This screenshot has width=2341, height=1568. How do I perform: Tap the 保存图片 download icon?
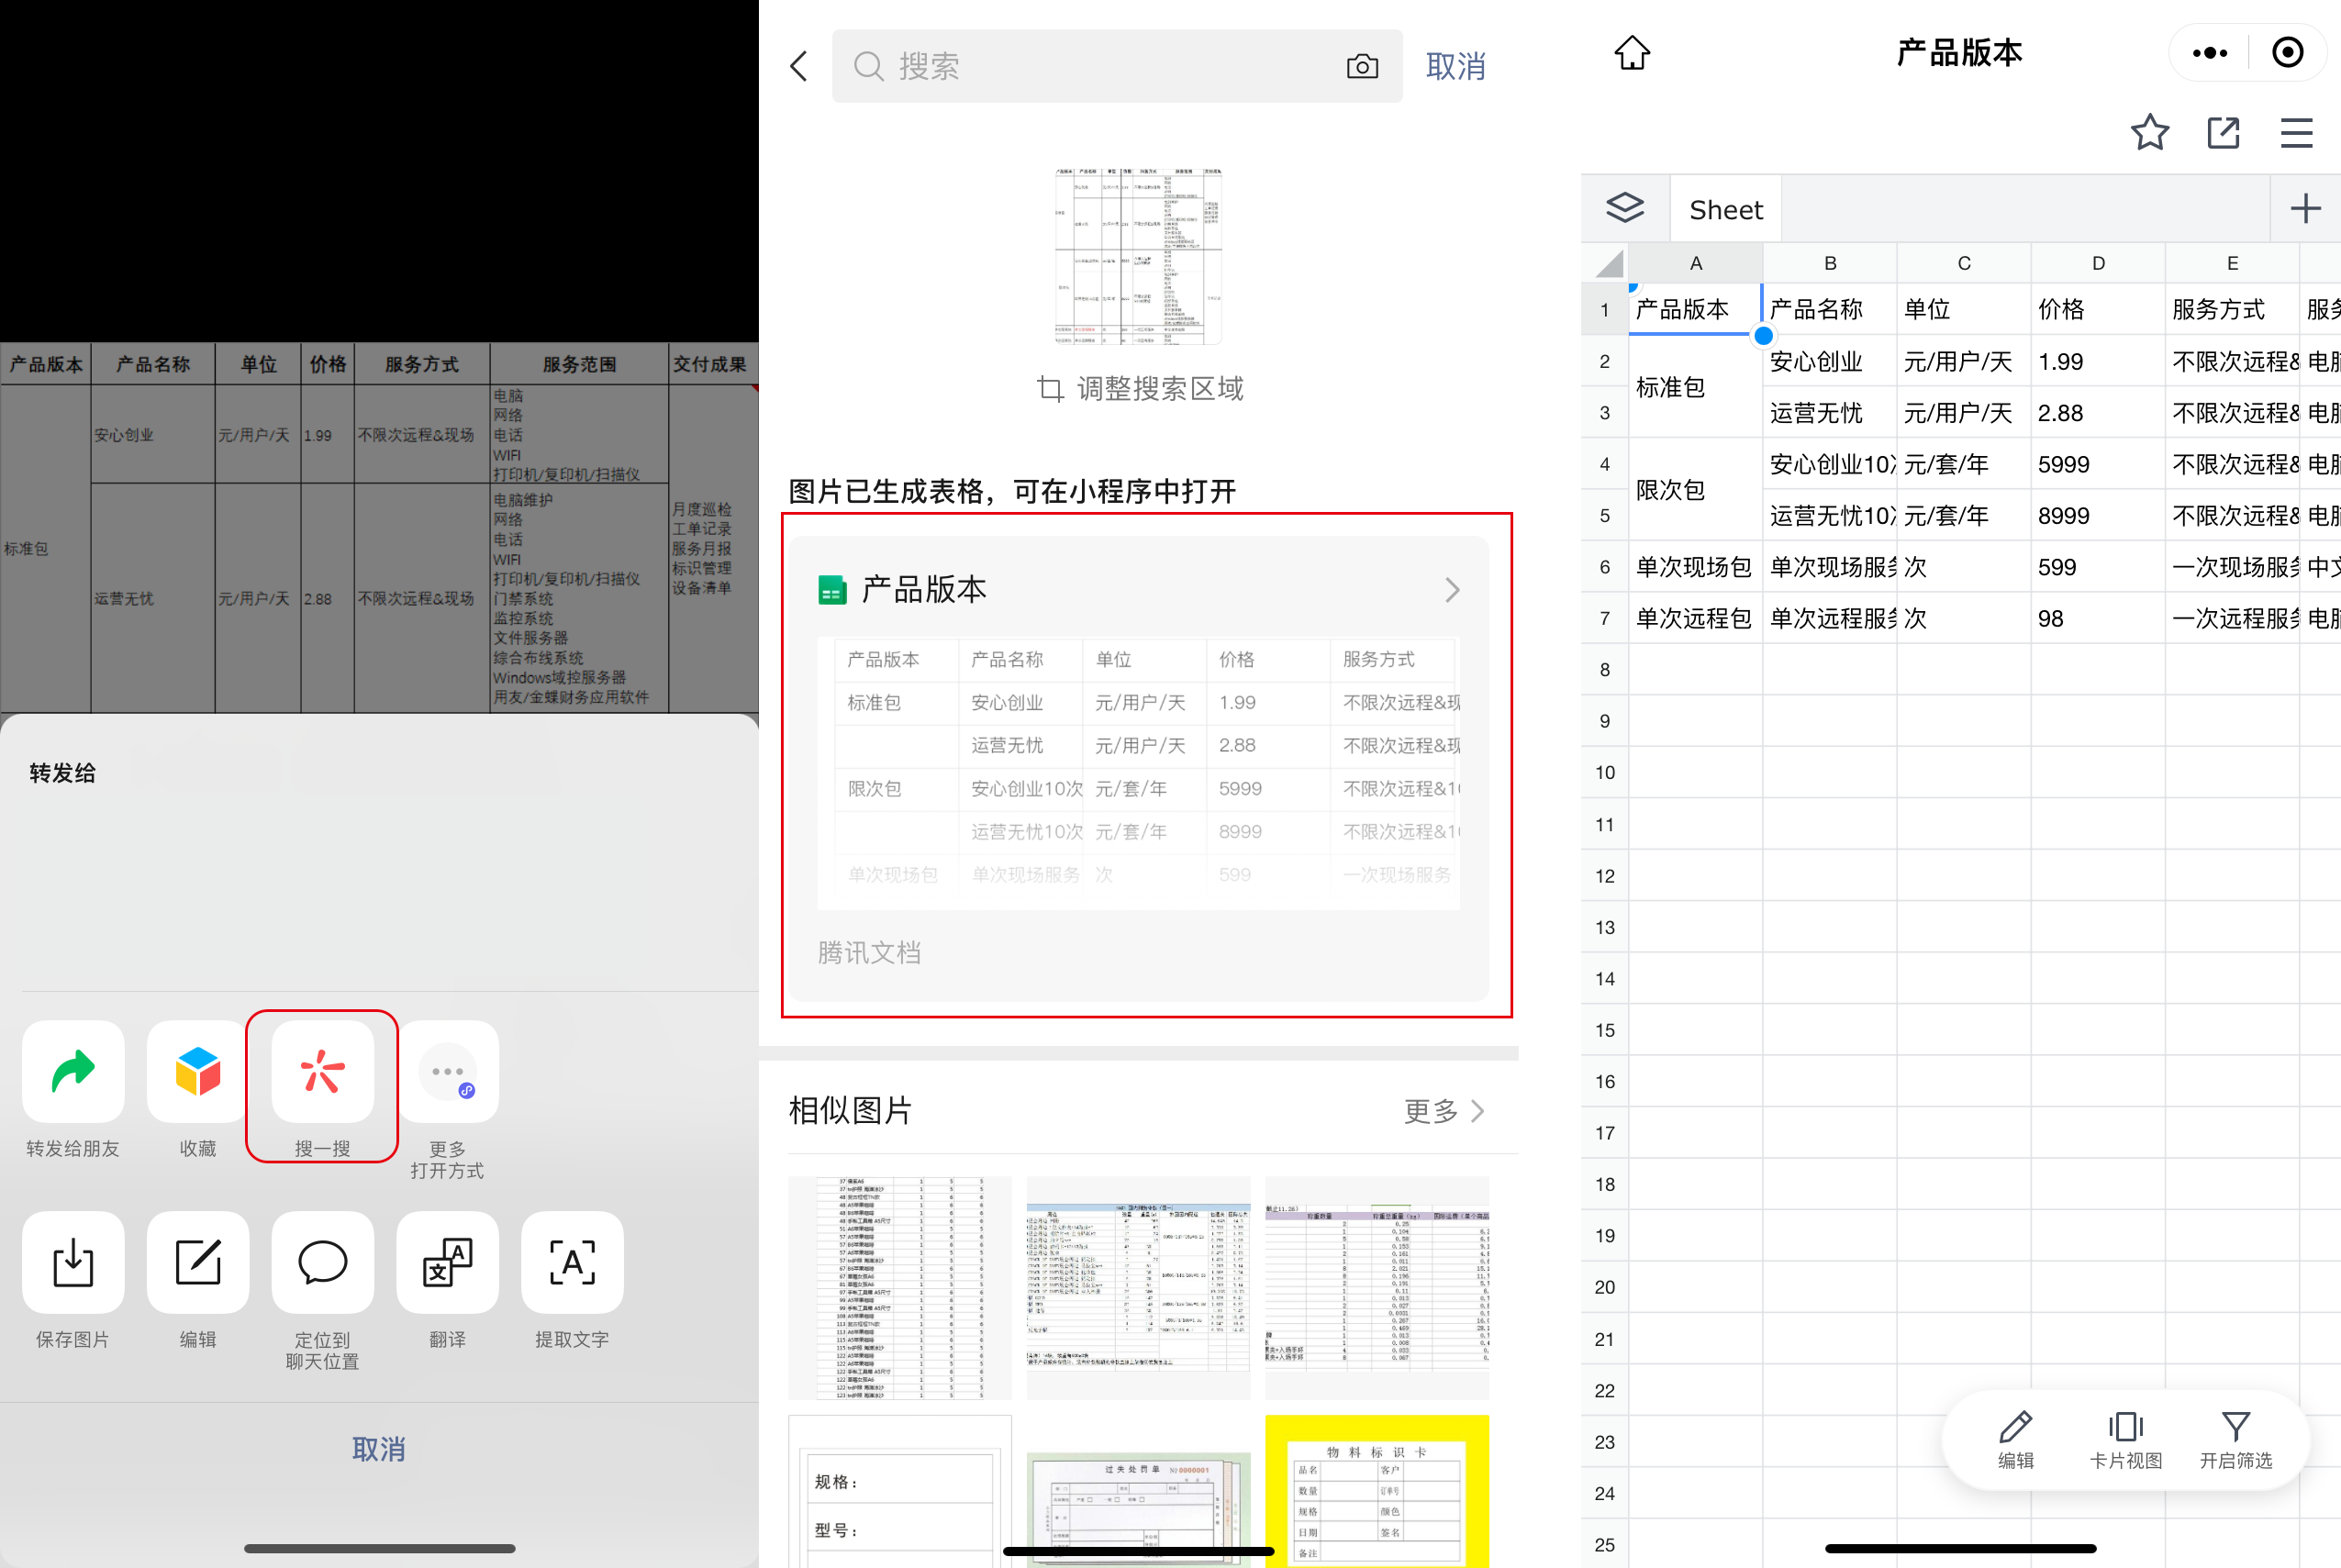[73, 1263]
